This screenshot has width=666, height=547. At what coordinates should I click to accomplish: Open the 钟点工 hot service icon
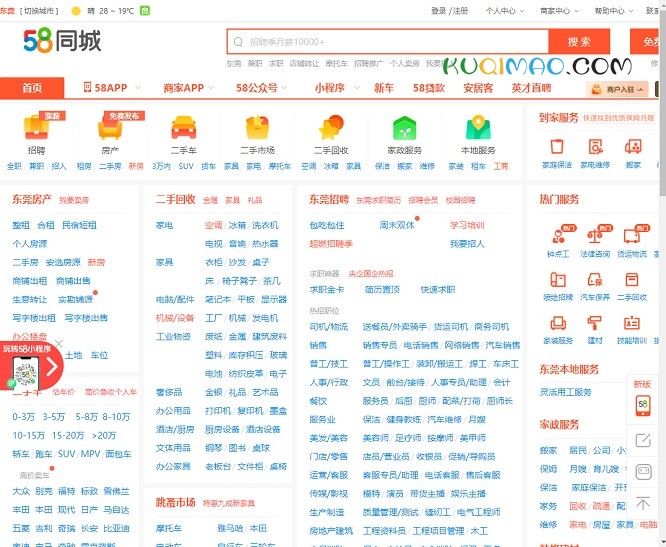click(x=558, y=235)
